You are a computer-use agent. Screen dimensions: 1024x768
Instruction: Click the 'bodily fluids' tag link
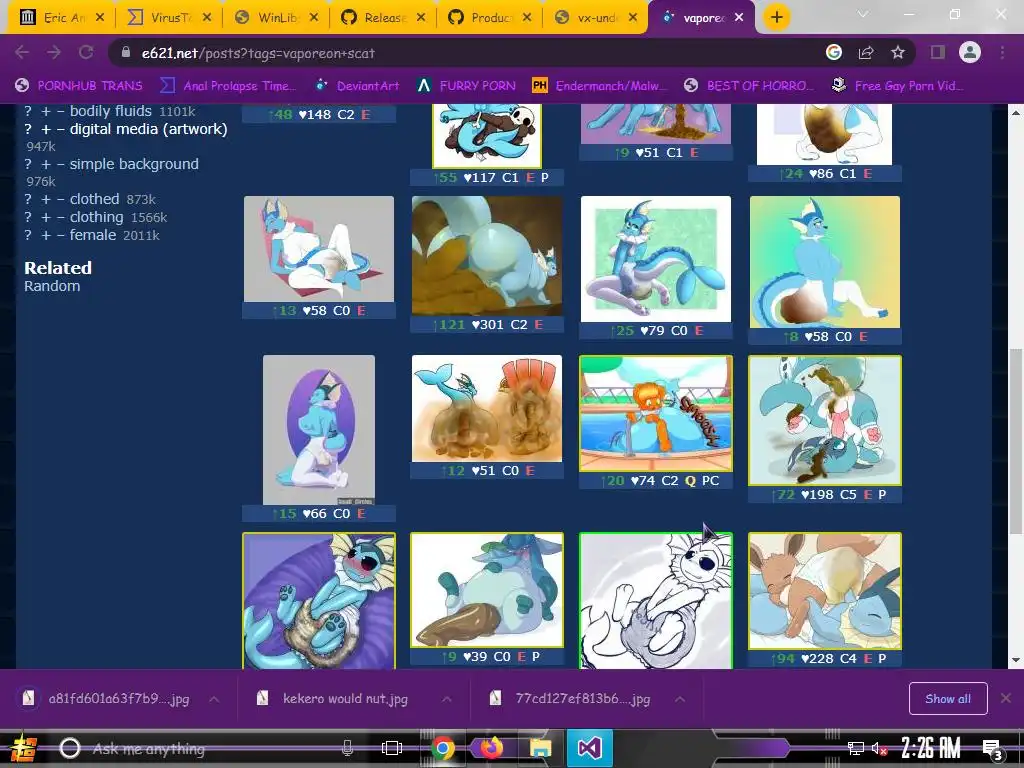(110, 111)
